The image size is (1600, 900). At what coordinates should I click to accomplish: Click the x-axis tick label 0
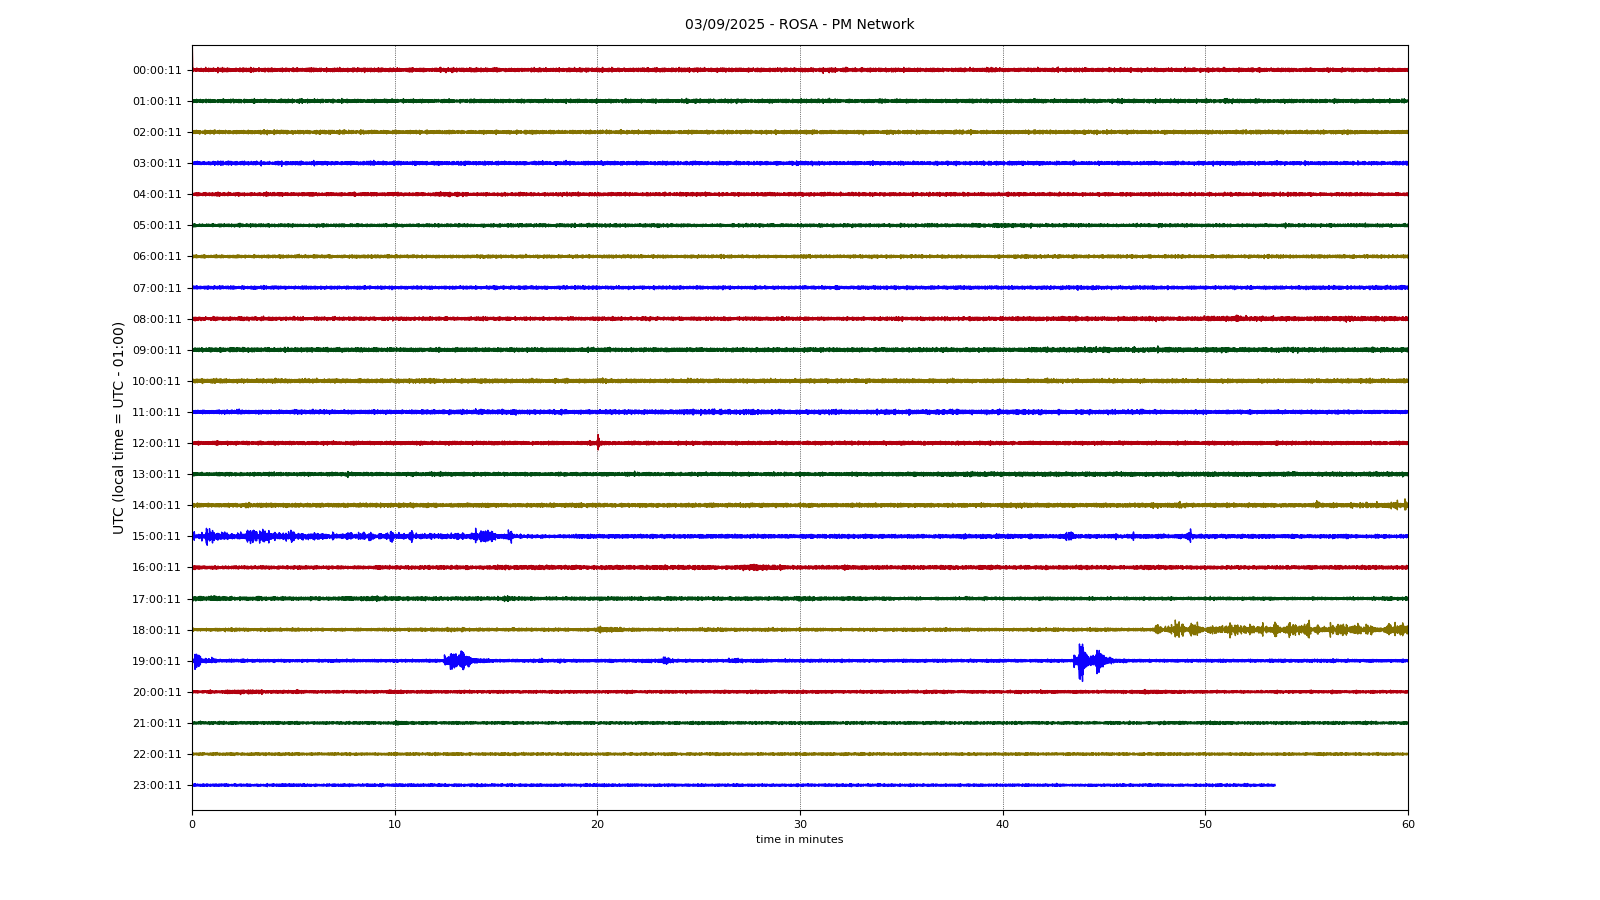pos(192,824)
